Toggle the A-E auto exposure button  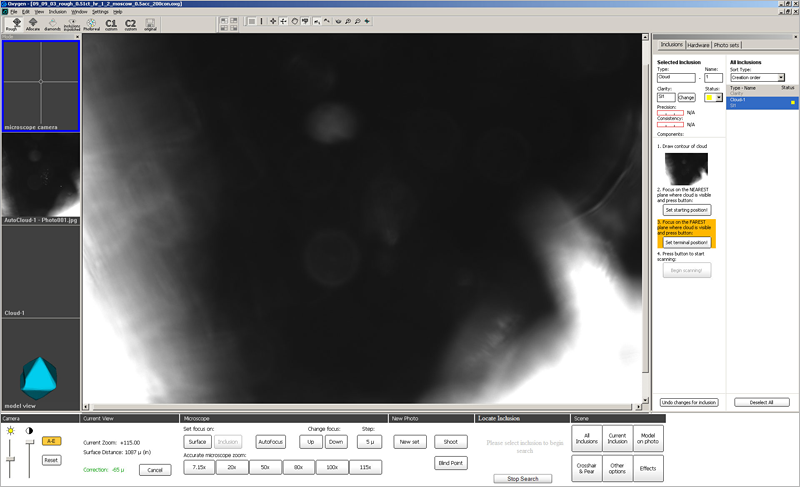click(x=51, y=440)
